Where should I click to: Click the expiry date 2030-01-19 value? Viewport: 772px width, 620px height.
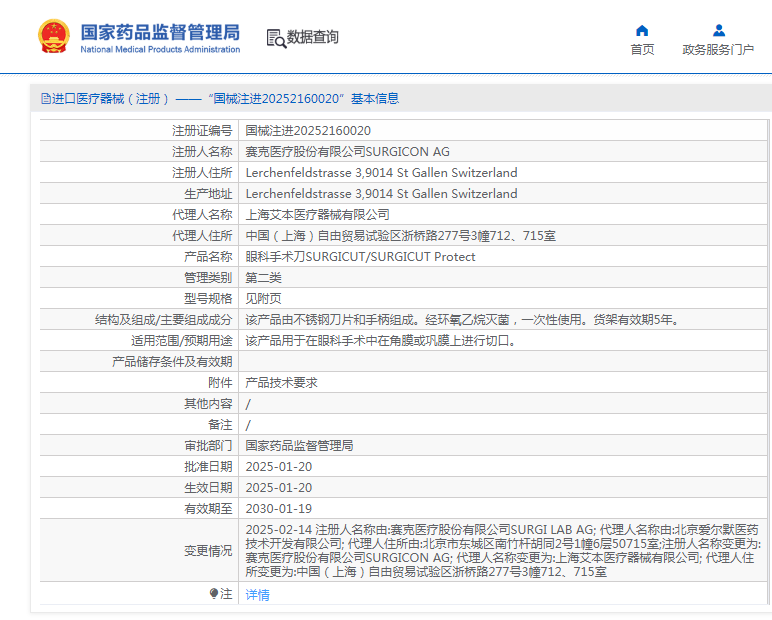(x=273, y=509)
